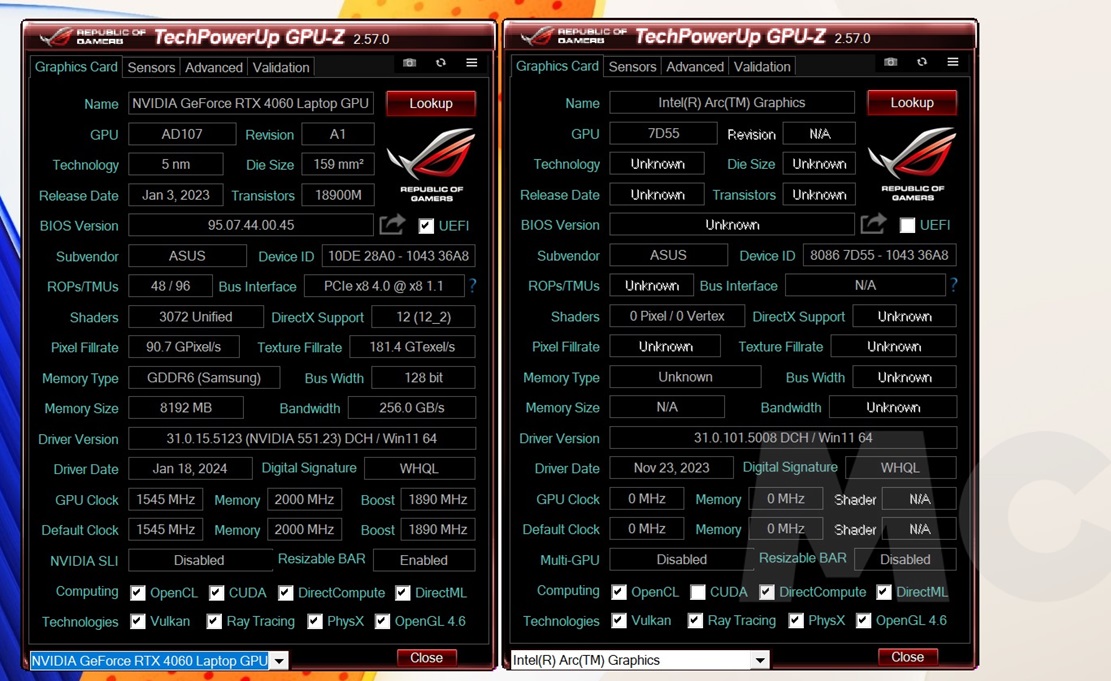Click the Driver Version field showing 31.0.101.5008
Screen dimensions: 1111x681
pos(783,438)
